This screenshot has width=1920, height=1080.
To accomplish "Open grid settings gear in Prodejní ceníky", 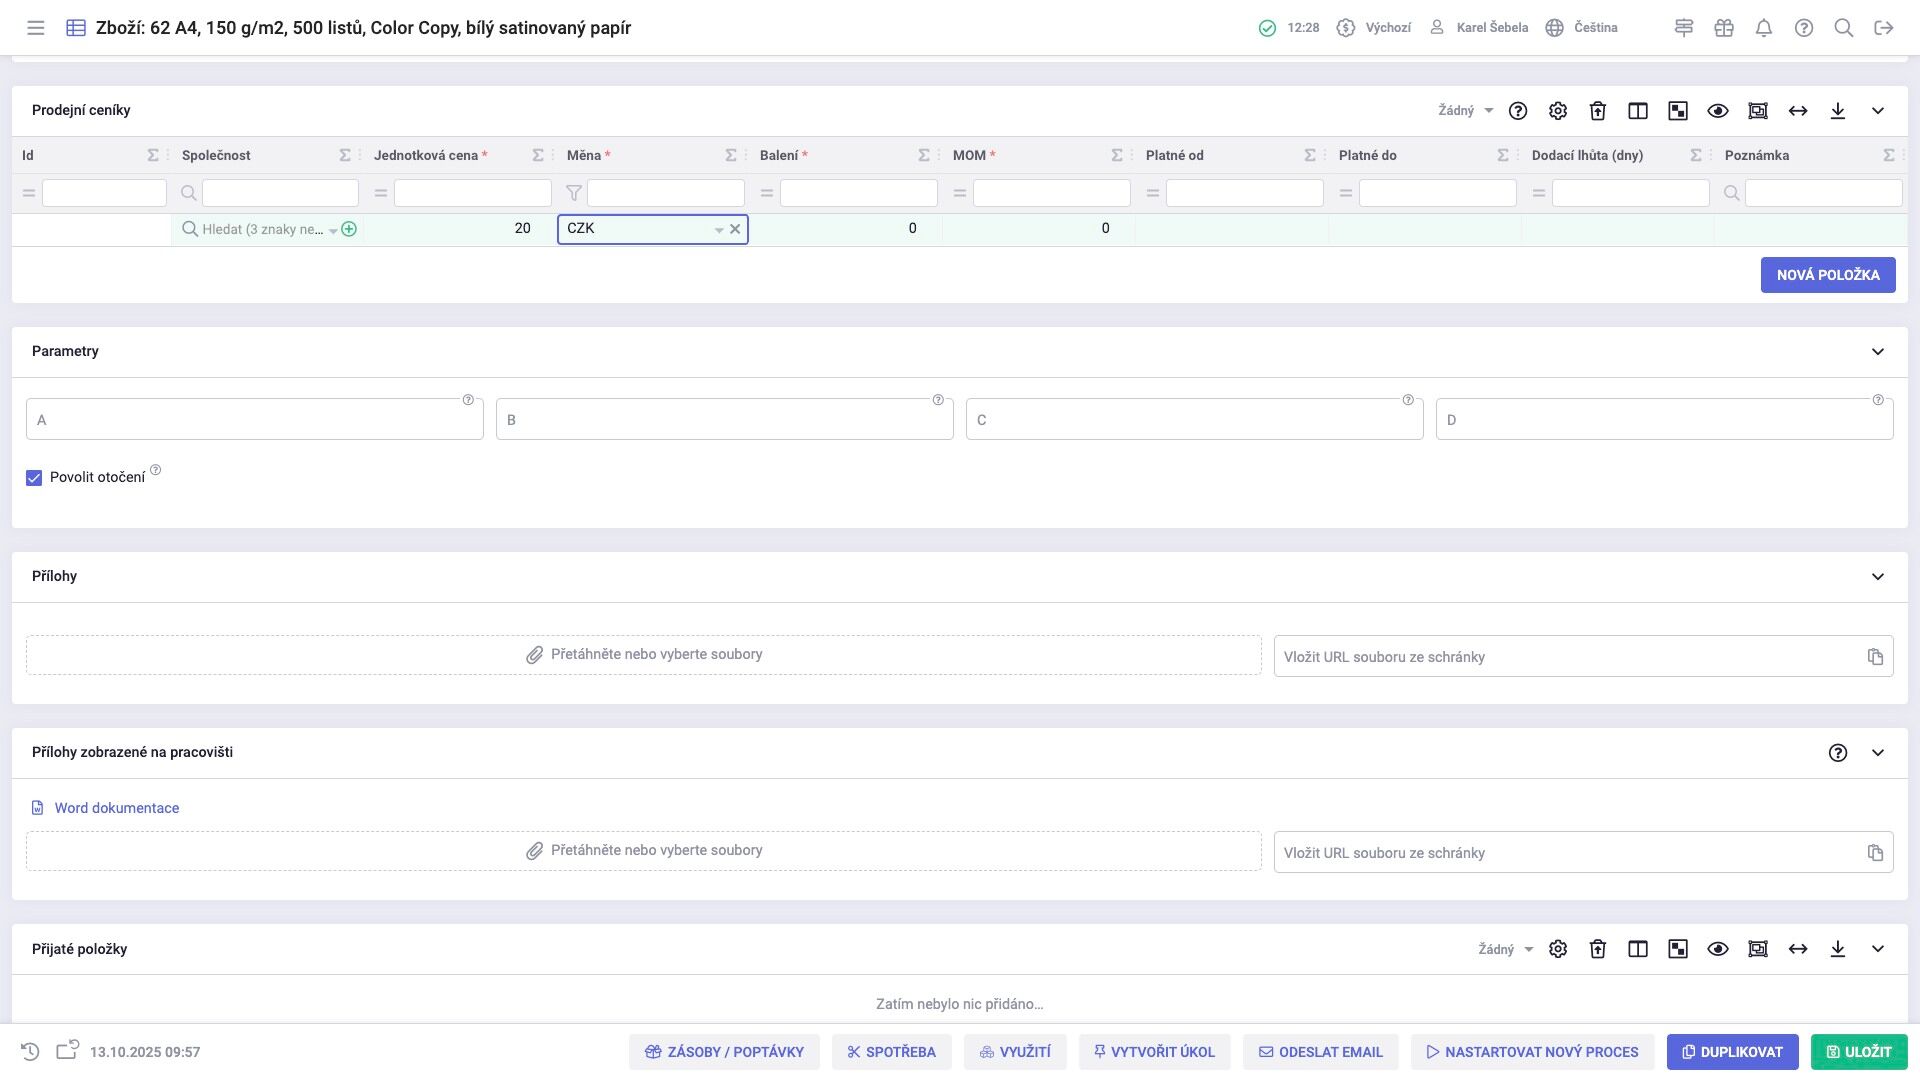I will pos(1558,111).
